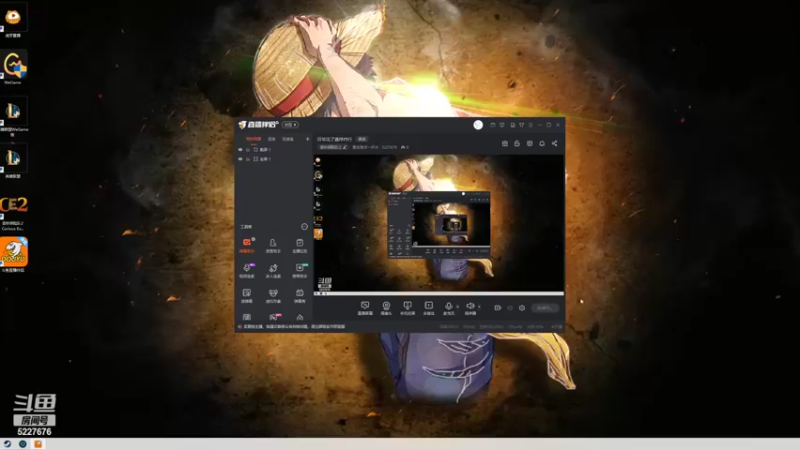Viewport: 800px width, 450px height.
Task: Click the title bar icon left of the triangle
Action: point(512,124)
